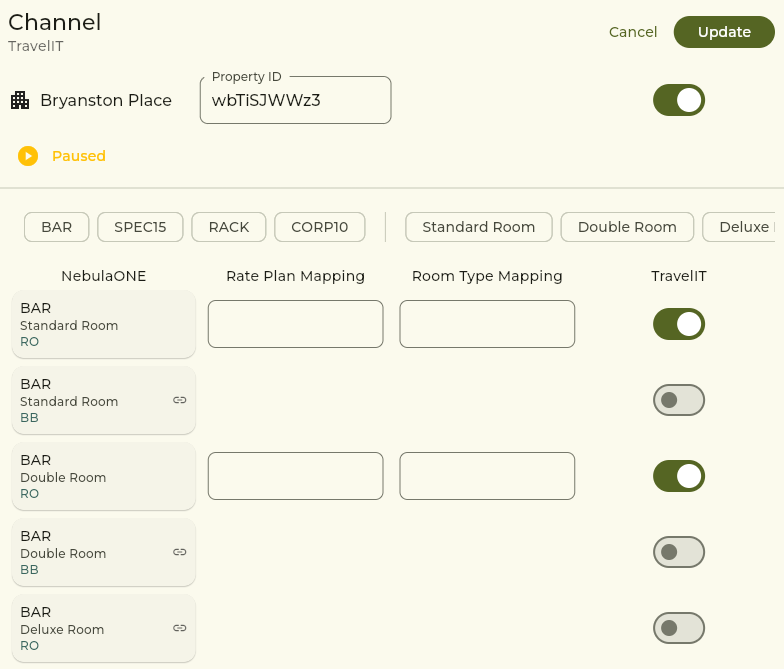Image resolution: width=784 pixels, height=669 pixels.
Task: Click the Paused status label
Action: pos(78,156)
